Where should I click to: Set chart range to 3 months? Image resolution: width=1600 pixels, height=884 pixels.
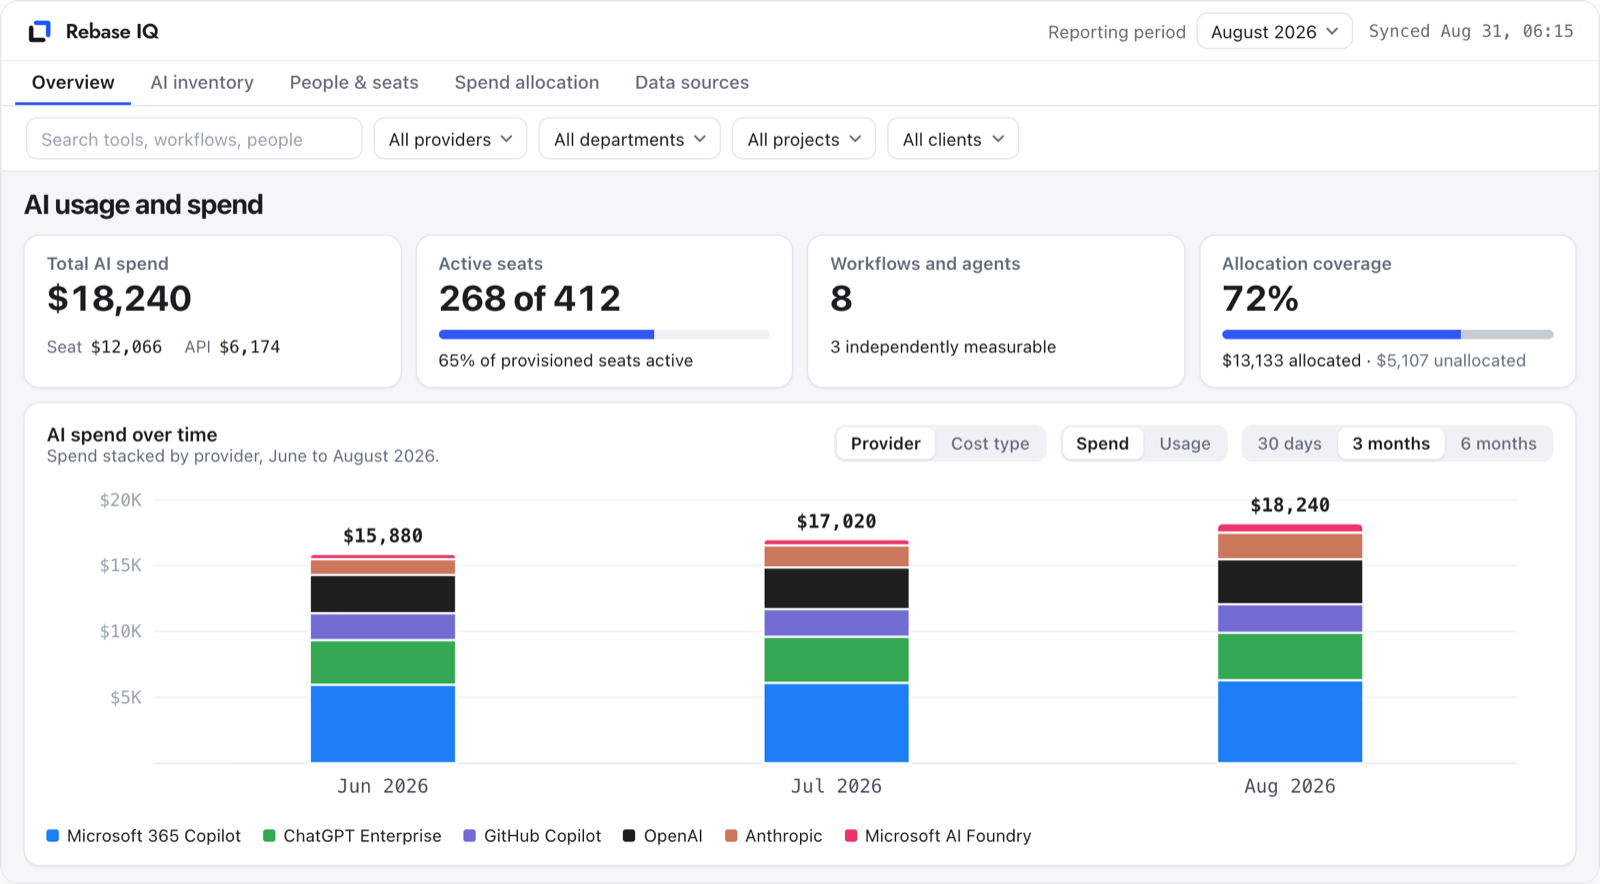(x=1391, y=444)
